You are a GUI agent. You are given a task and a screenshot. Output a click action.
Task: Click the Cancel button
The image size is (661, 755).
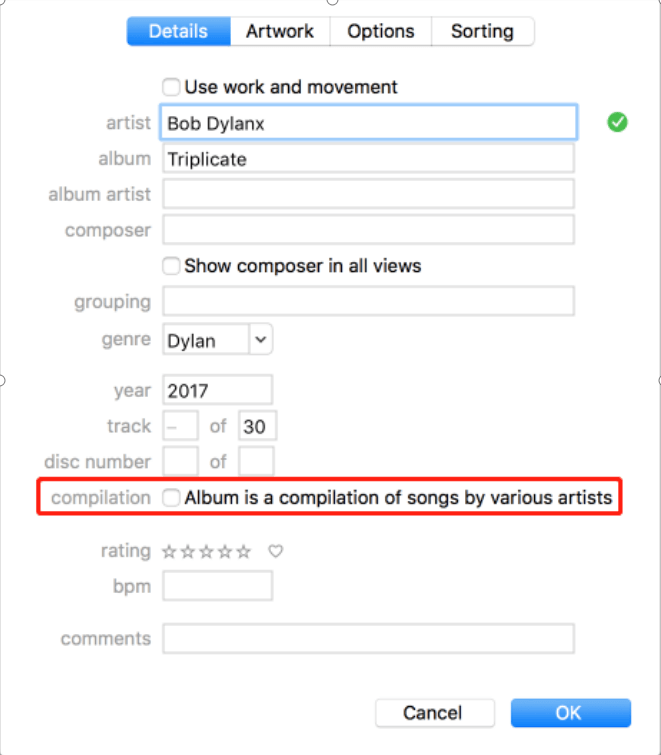tap(433, 713)
